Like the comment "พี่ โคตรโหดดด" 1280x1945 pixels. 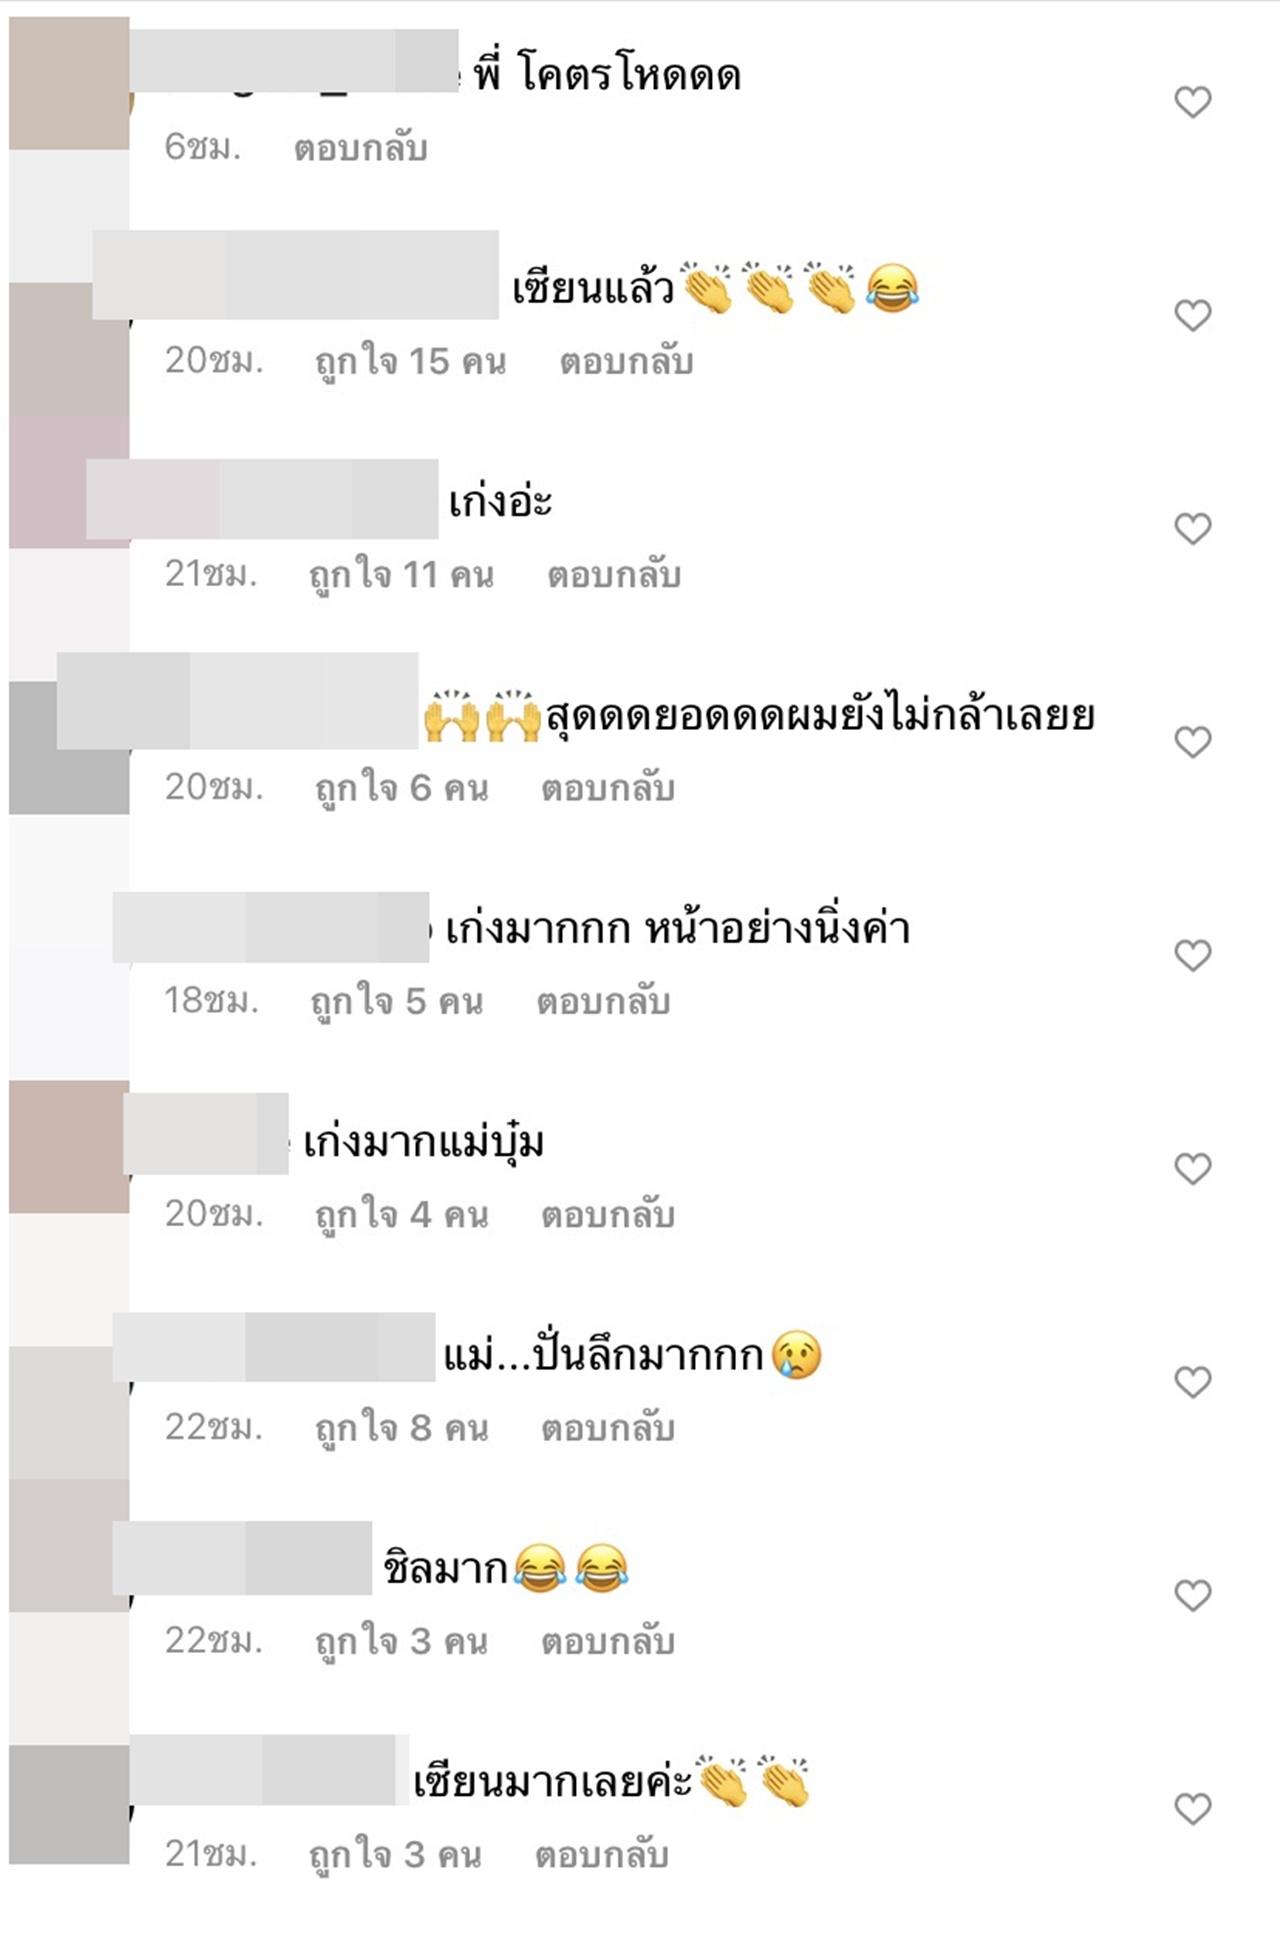(1192, 102)
